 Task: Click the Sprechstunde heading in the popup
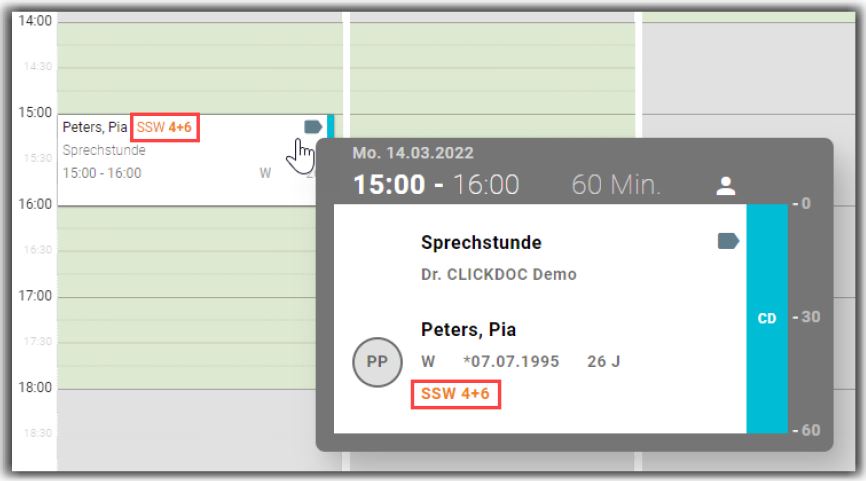481,243
